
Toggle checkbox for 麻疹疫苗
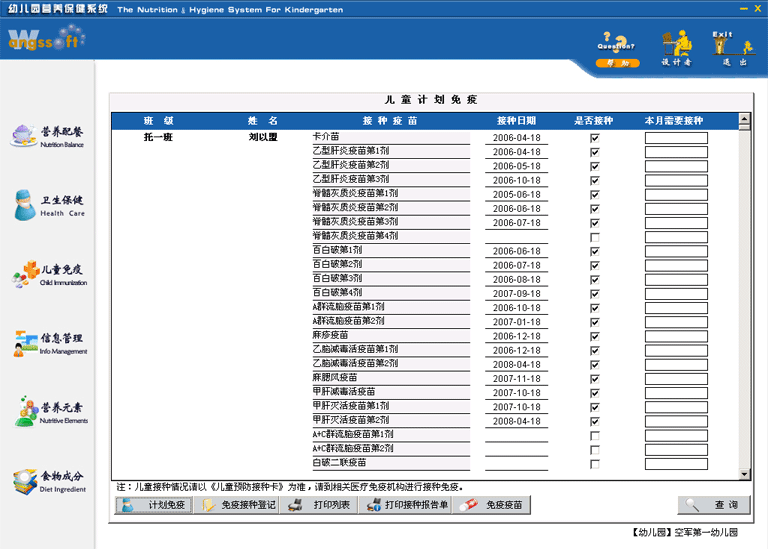click(x=595, y=336)
